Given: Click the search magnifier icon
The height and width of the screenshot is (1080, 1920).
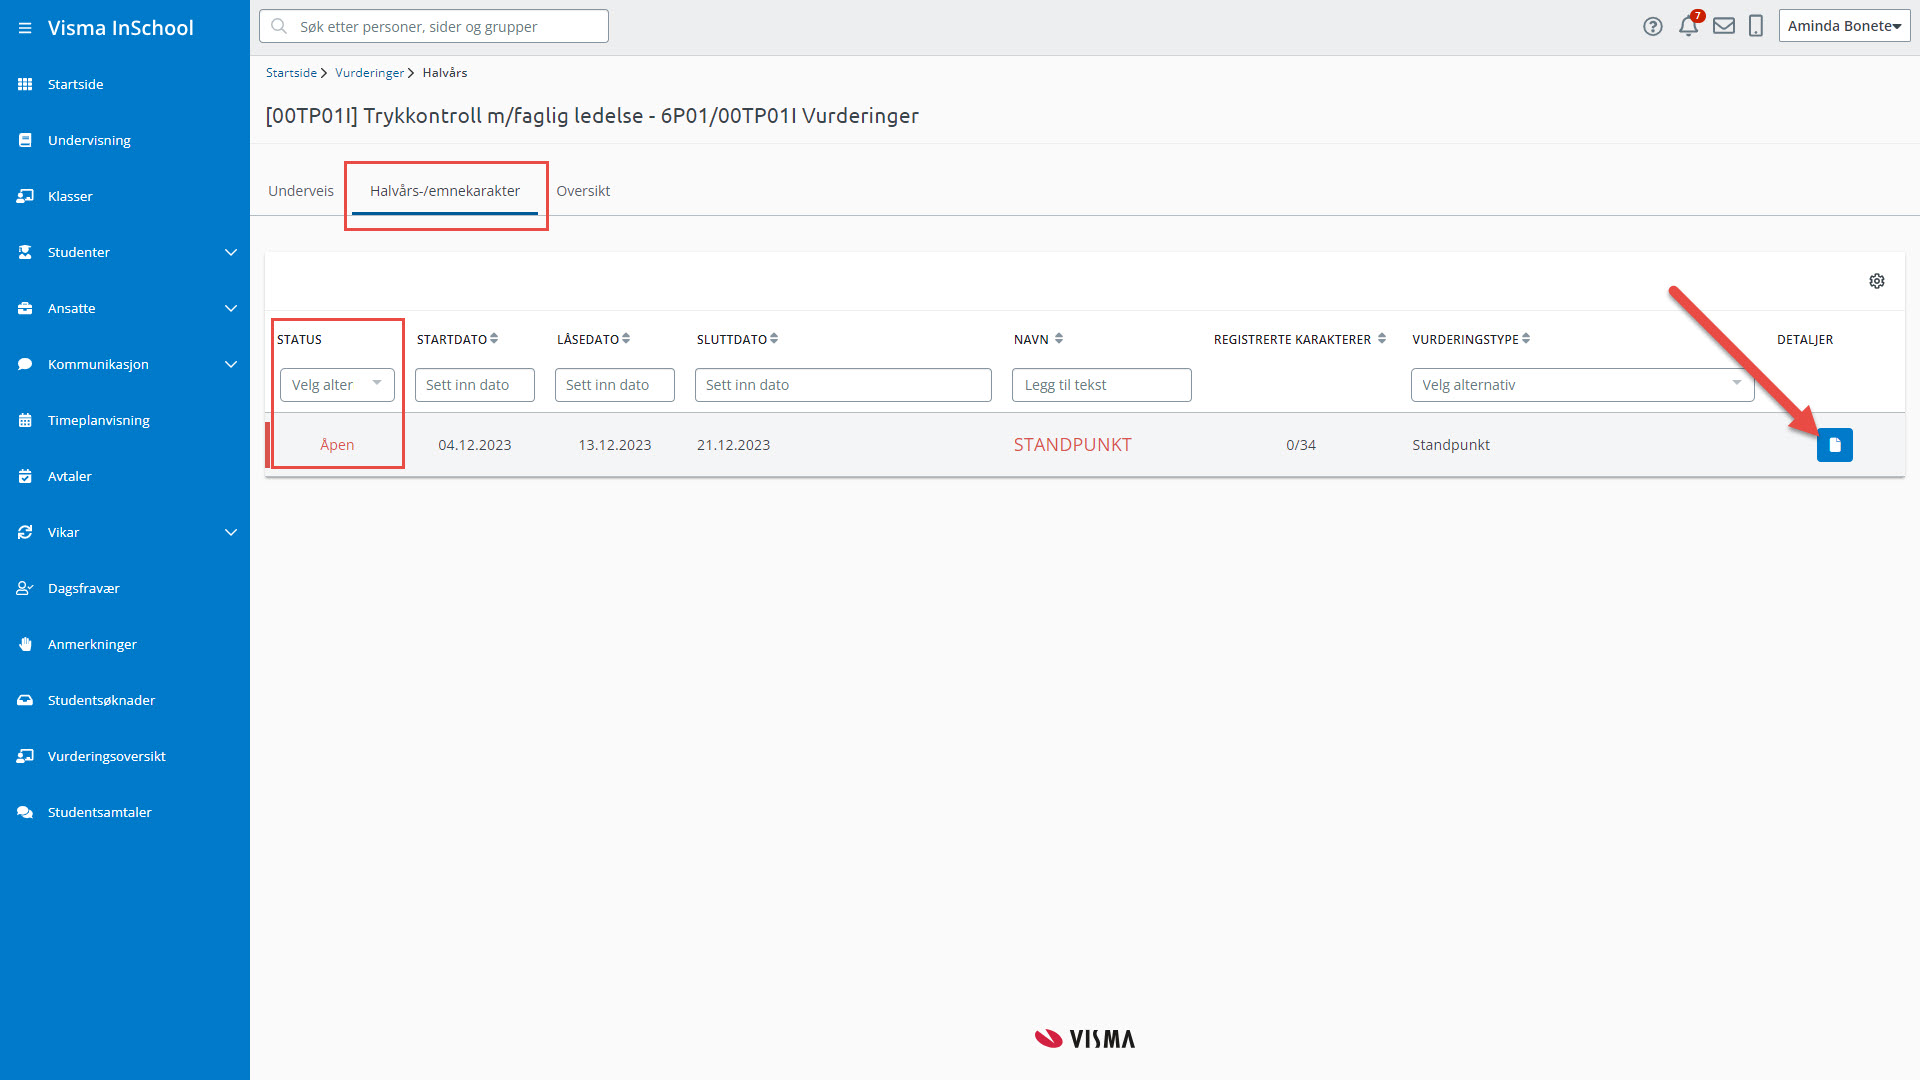Looking at the screenshot, I should 279,26.
